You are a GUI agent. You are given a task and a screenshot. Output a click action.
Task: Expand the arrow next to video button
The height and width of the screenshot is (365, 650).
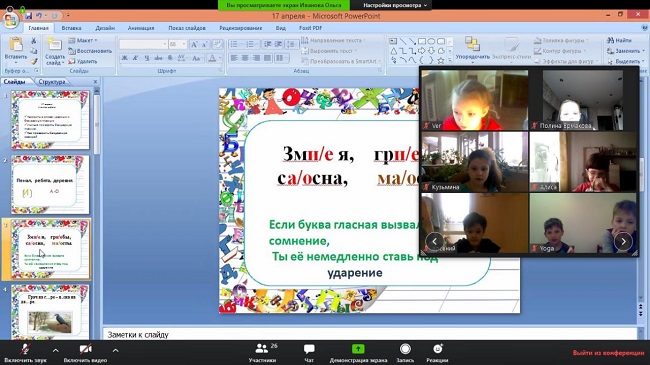[x=116, y=350]
